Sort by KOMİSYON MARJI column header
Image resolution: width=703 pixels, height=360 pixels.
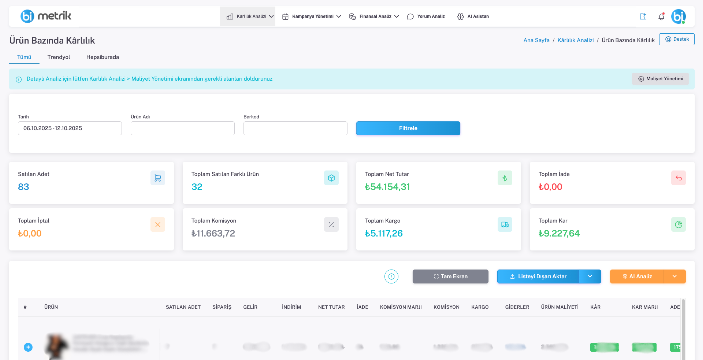[400, 307]
